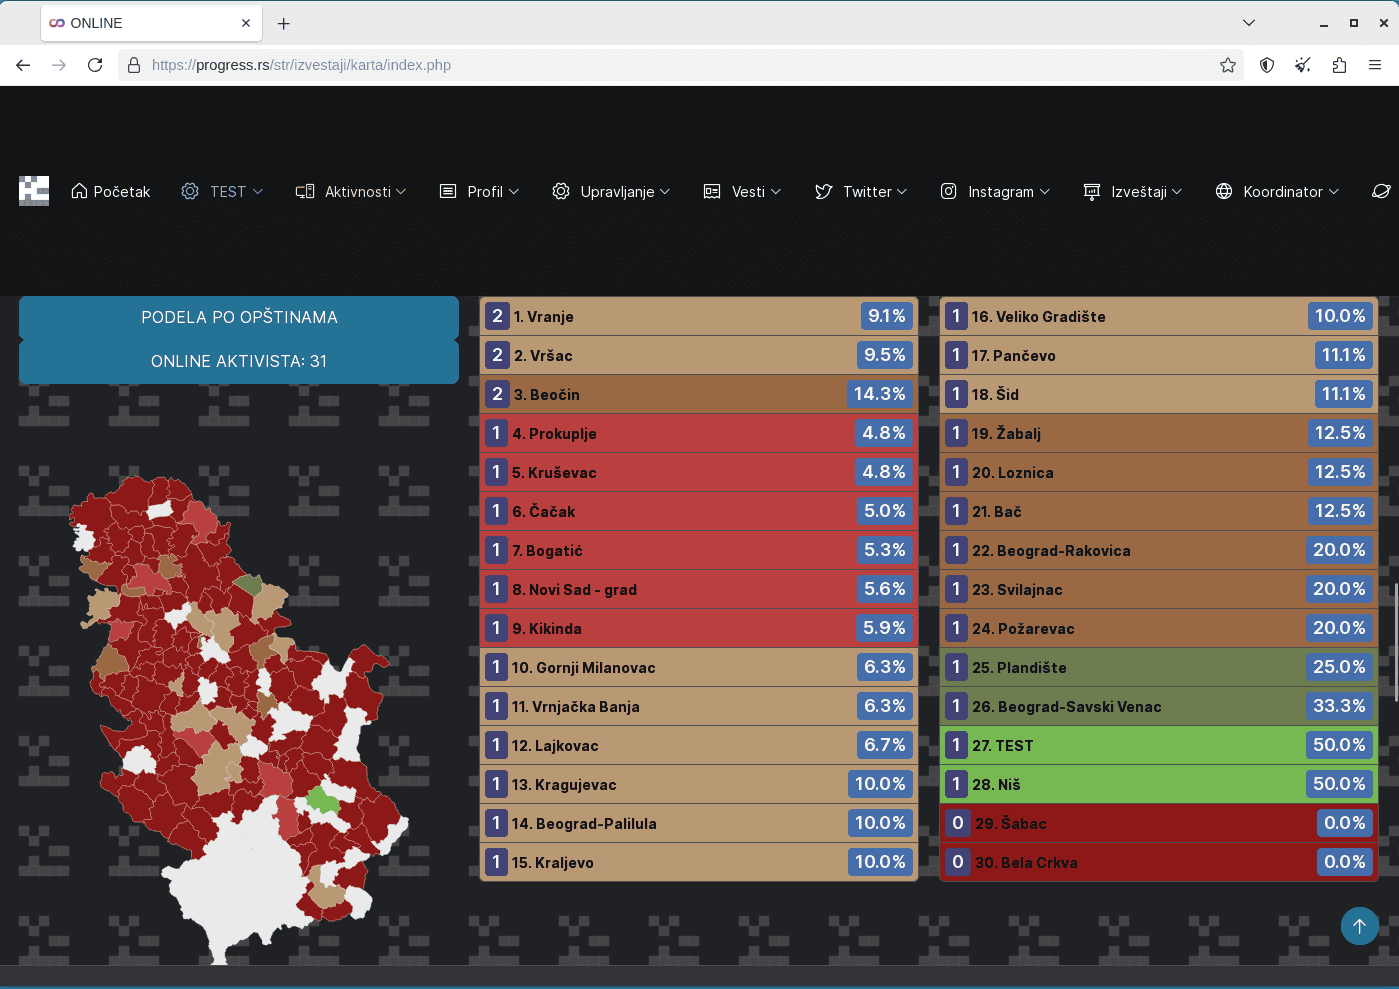
Task: Select the 30. Bela Crkva row
Action: pos(1159,862)
